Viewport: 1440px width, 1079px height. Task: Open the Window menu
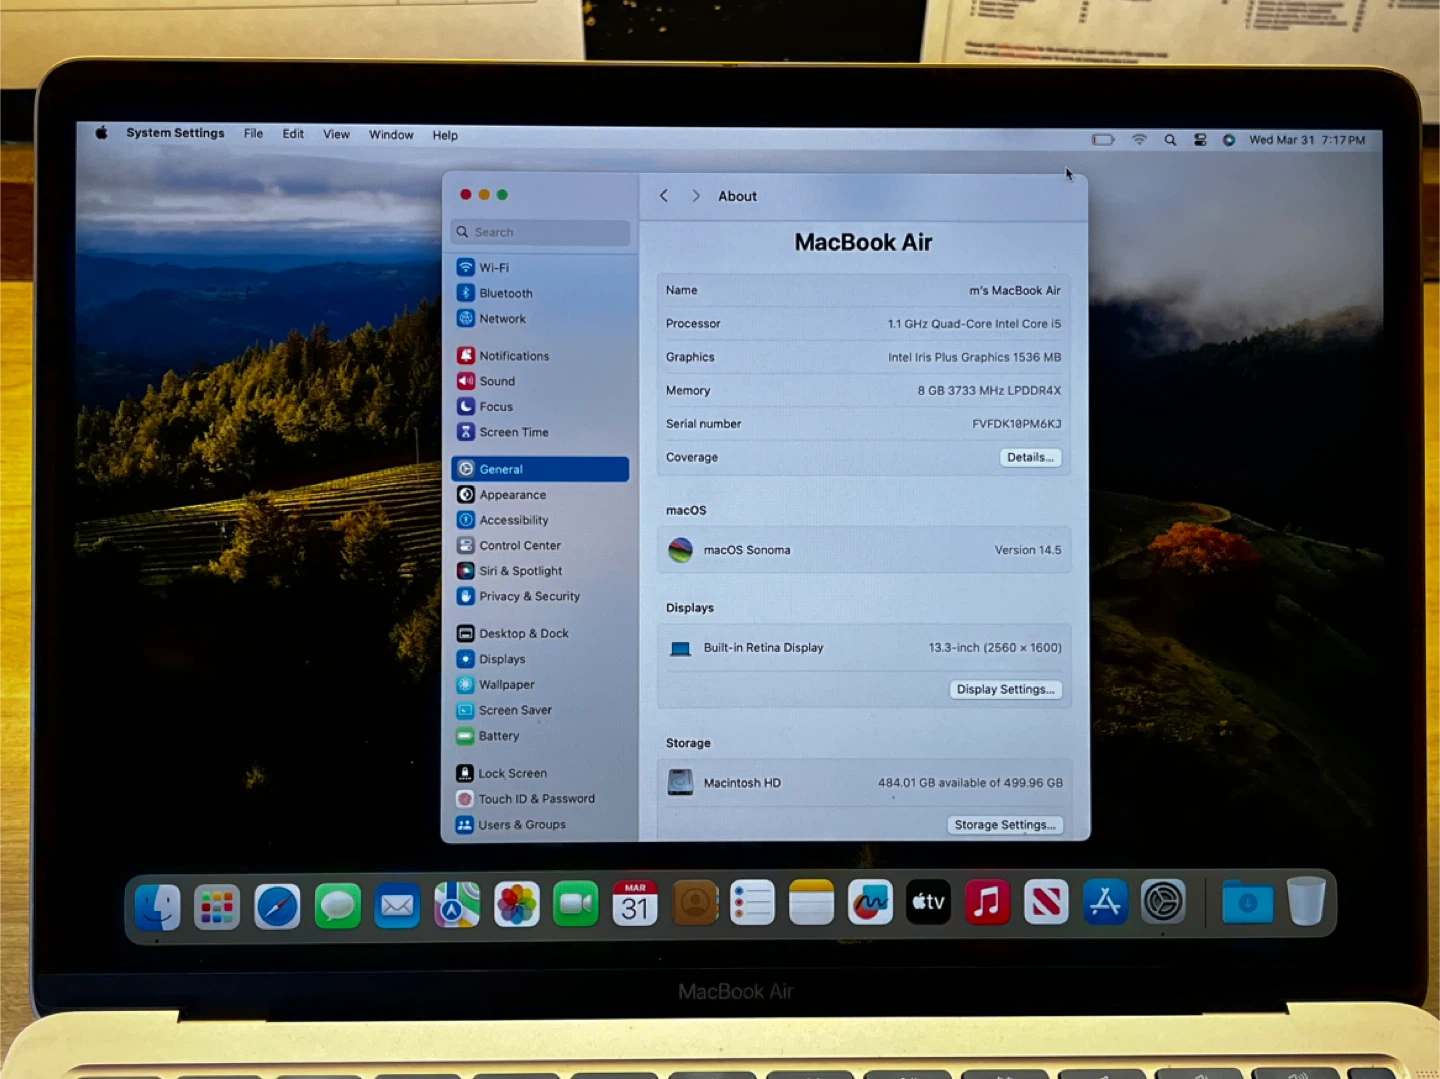tap(391, 135)
